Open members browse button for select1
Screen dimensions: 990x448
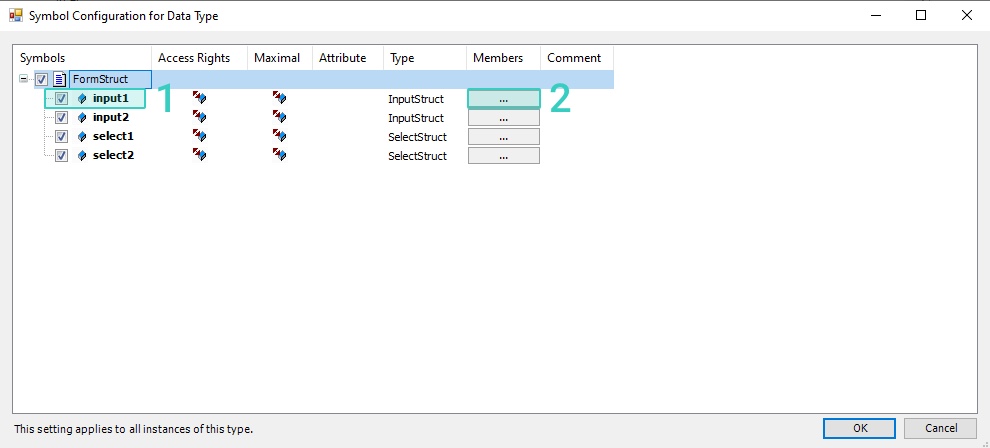tap(503, 137)
